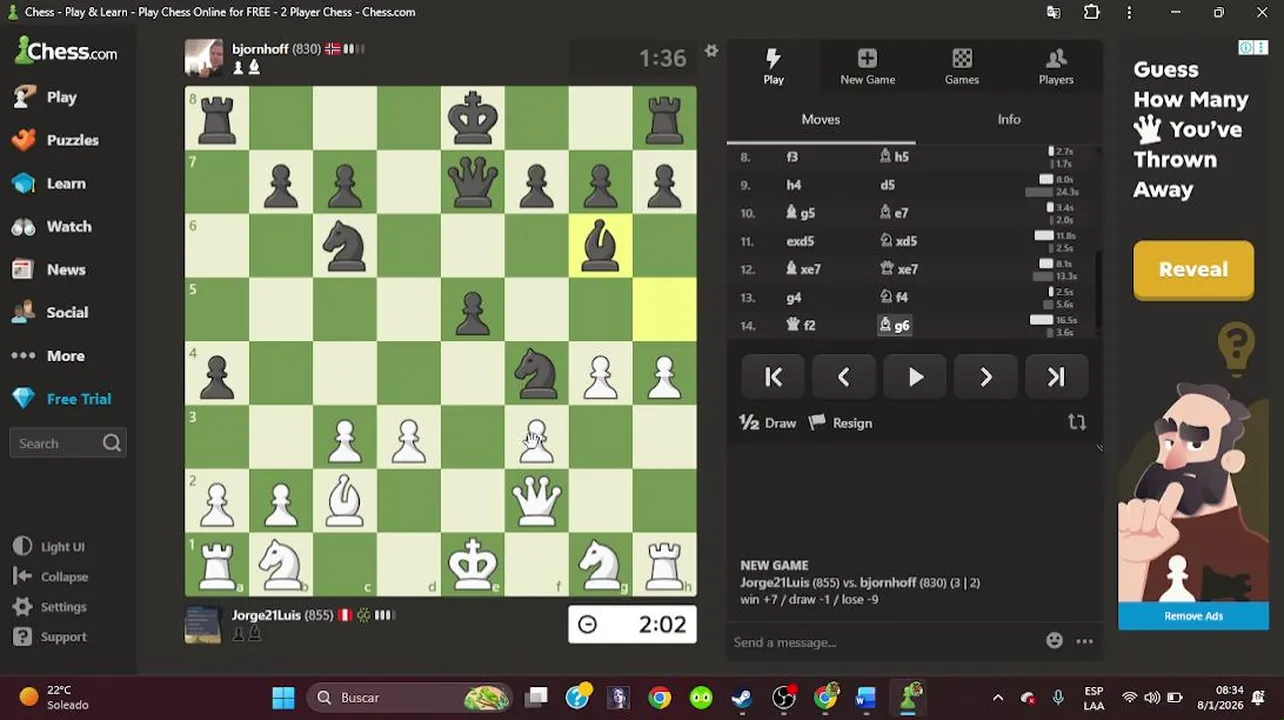Open the browser three-dot menu

pos(1129,12)
